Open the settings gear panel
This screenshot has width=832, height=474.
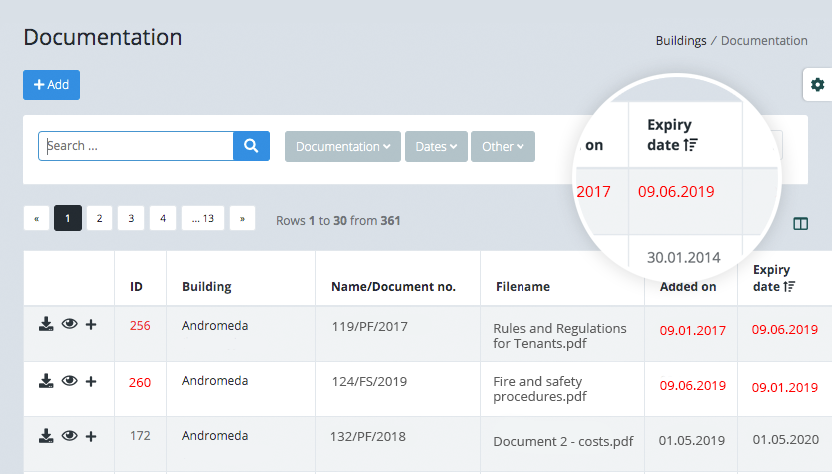coord(817,84)
